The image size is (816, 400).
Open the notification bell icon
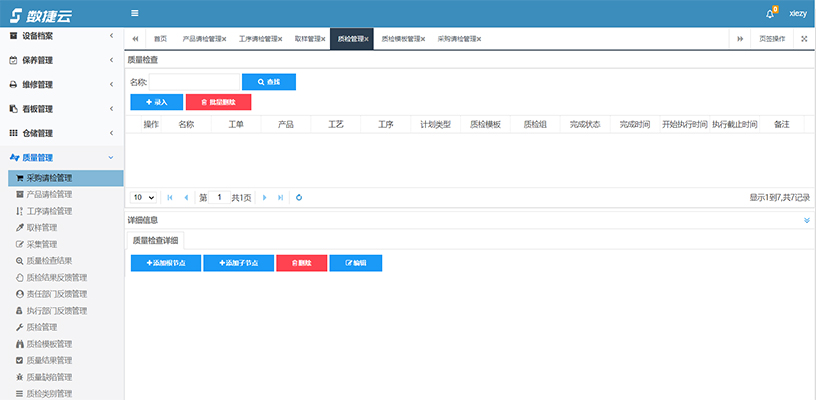tap(770, 13)
